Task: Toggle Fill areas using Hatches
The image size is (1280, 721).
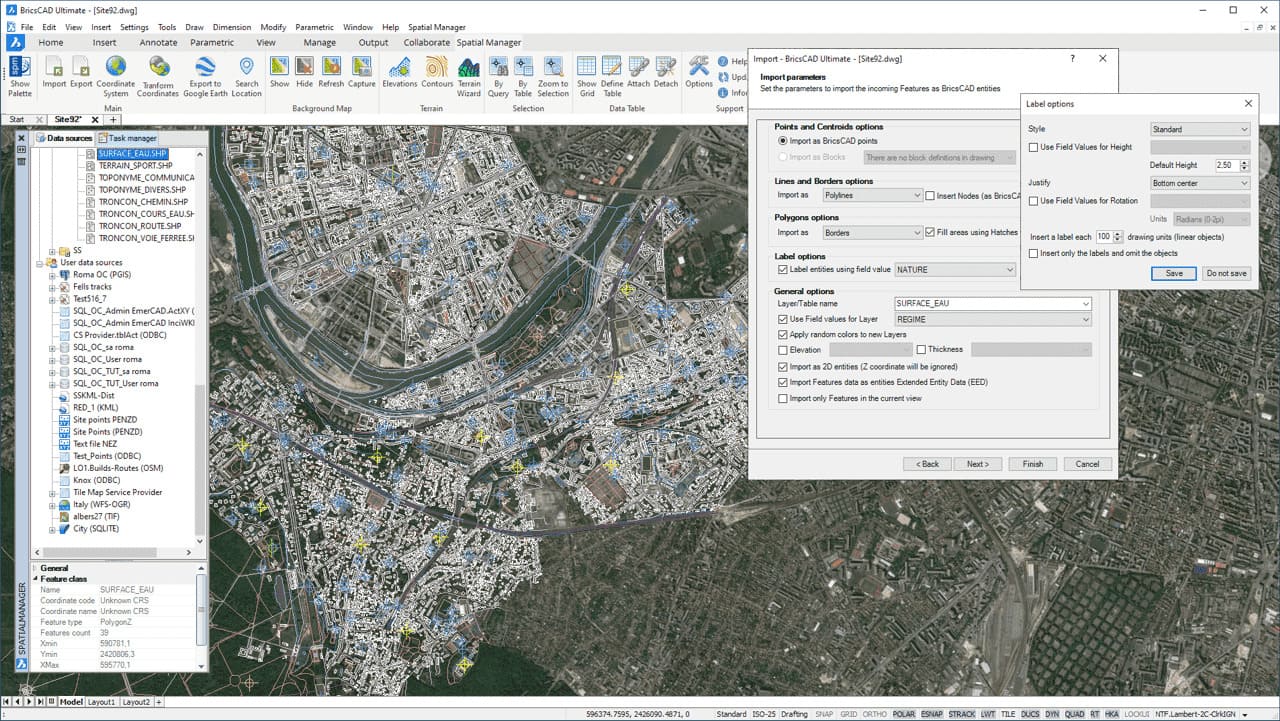Action: [930, 232]
